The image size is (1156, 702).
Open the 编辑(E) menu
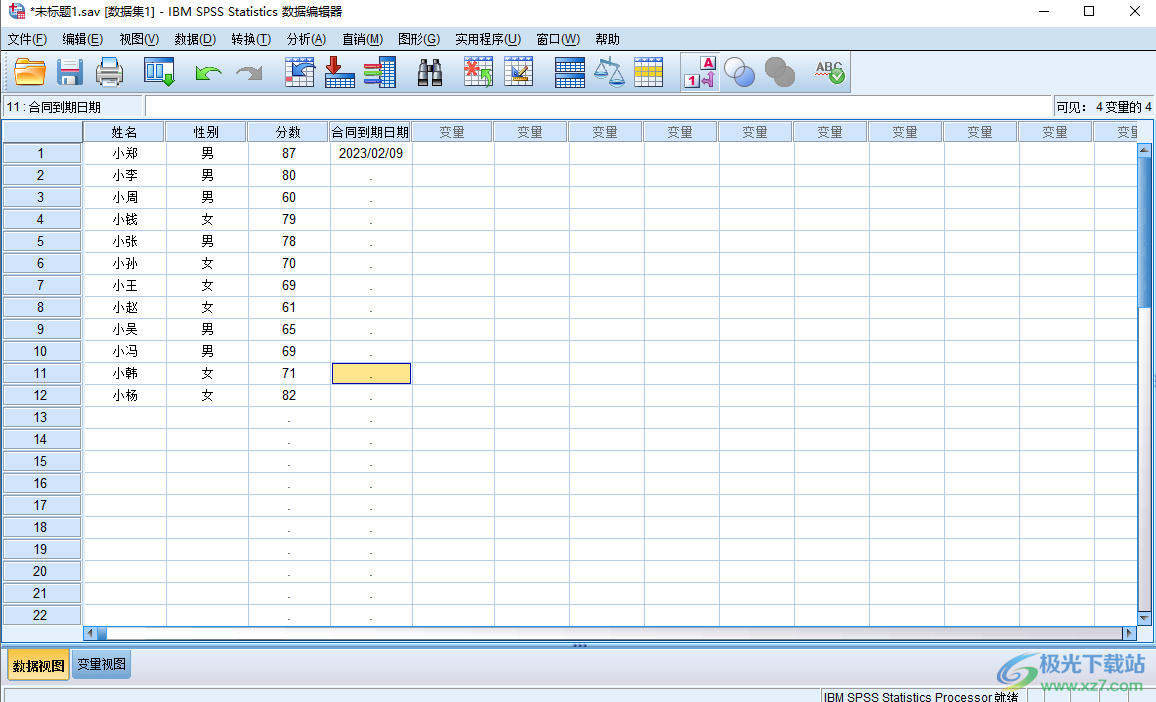click(83, 39)
